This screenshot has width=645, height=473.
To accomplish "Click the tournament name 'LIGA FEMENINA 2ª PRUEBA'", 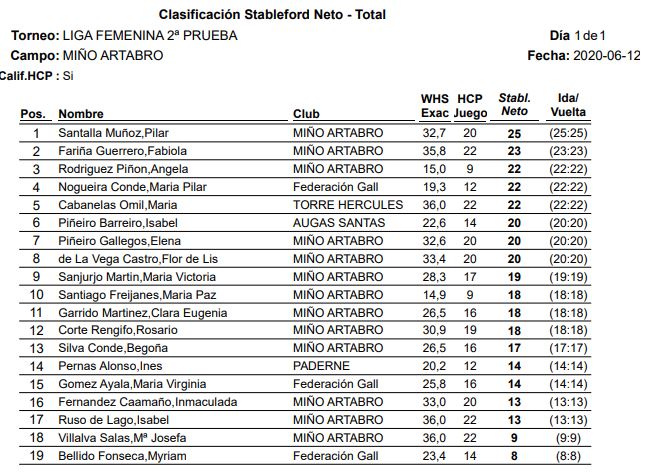I will pos(154,35).
